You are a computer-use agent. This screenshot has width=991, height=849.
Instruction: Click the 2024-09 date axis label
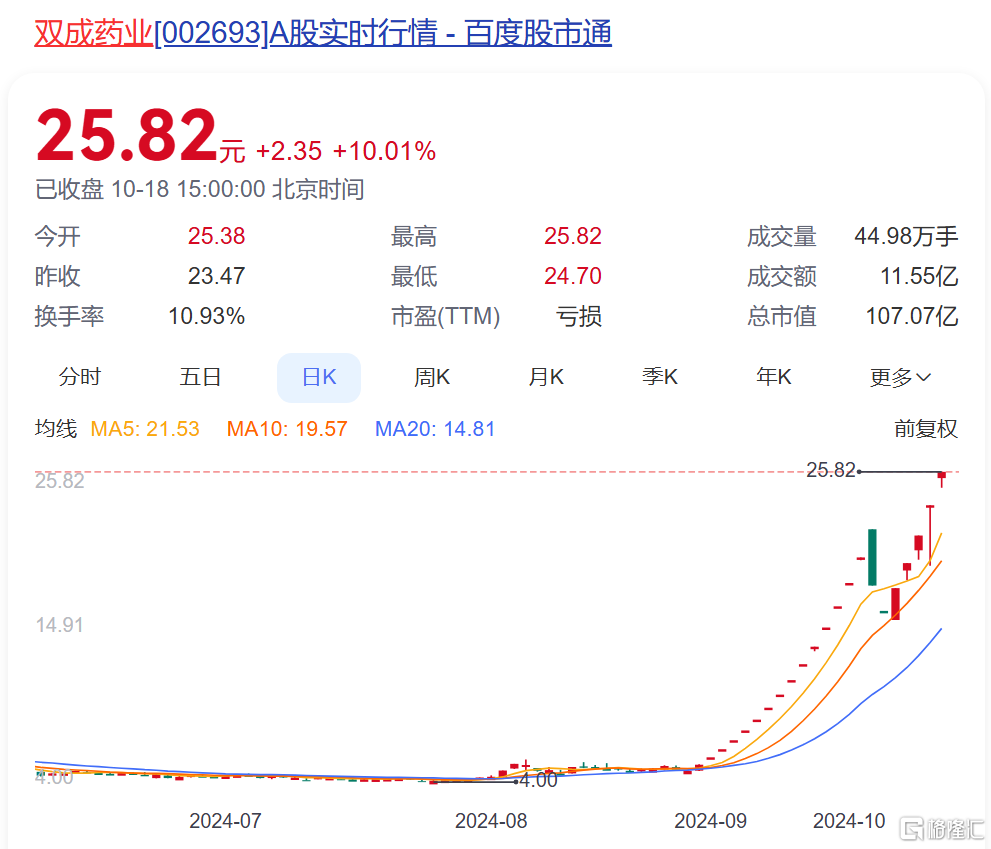click(710, 821)
